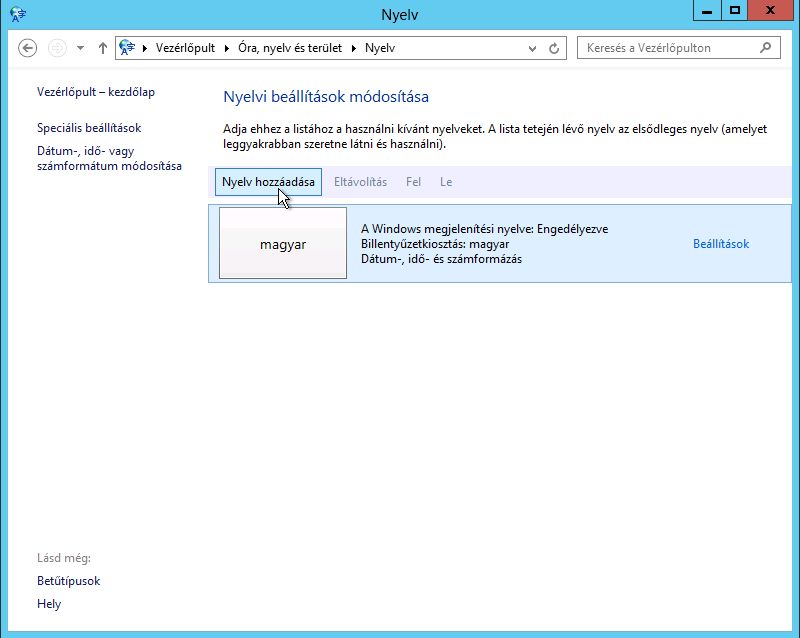Go up one level with the Up arrow
This screenshot has height=638, width=800.
click(x=102, y=48)
